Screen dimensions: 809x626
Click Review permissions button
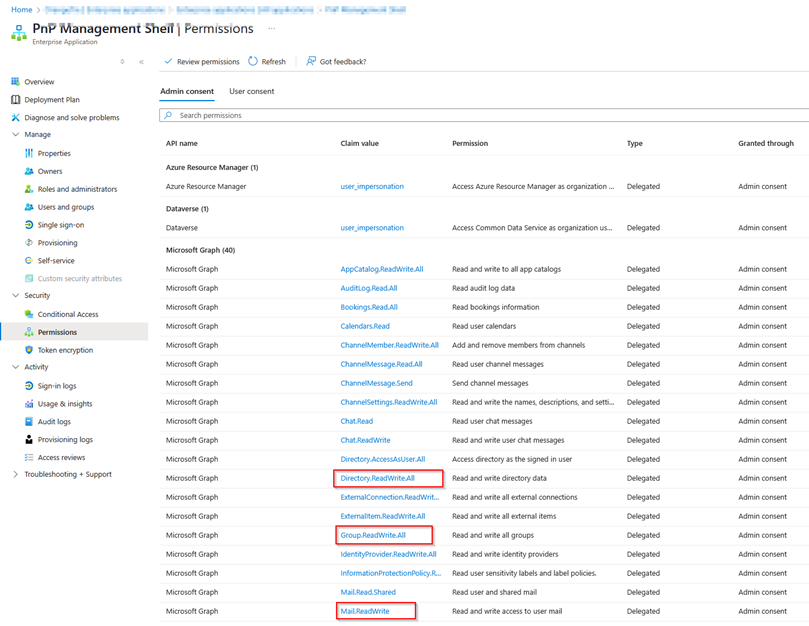coord(202,61)
